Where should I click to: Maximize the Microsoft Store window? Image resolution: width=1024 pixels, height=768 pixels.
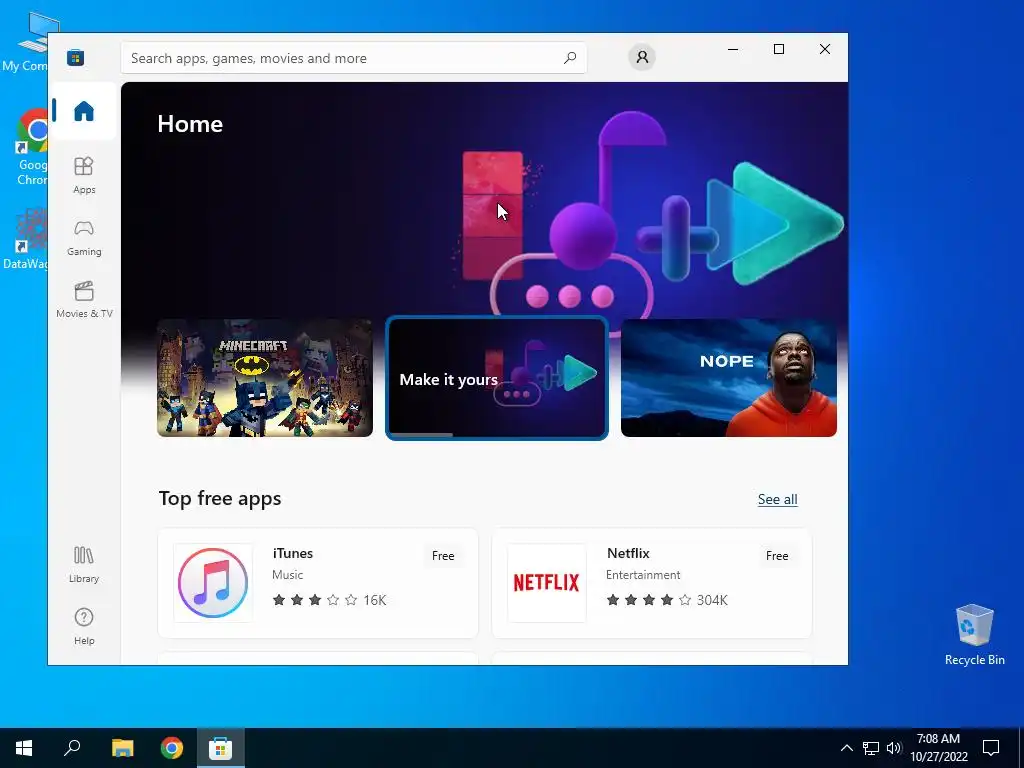pyautogui.click(x=778, y=49)
